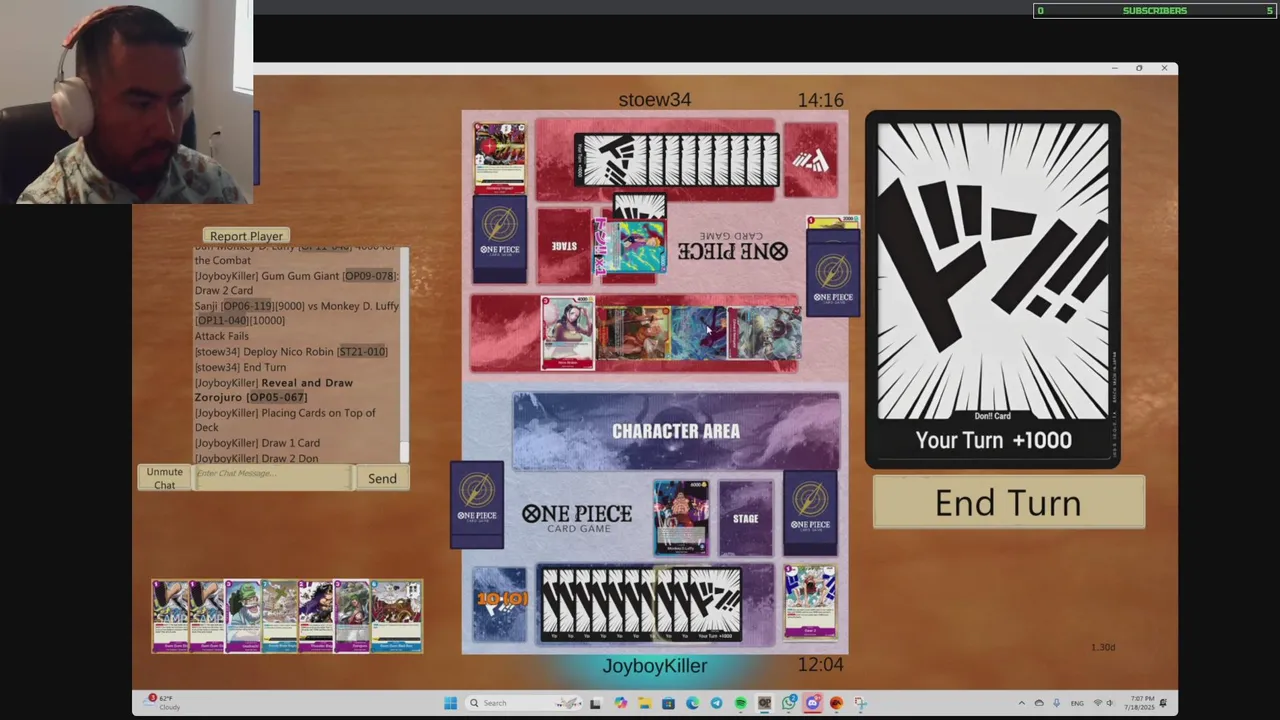Viewport: 1280px width, 720px height.
Task: Open Windows Start menu
Action: [x=450, y=703]
